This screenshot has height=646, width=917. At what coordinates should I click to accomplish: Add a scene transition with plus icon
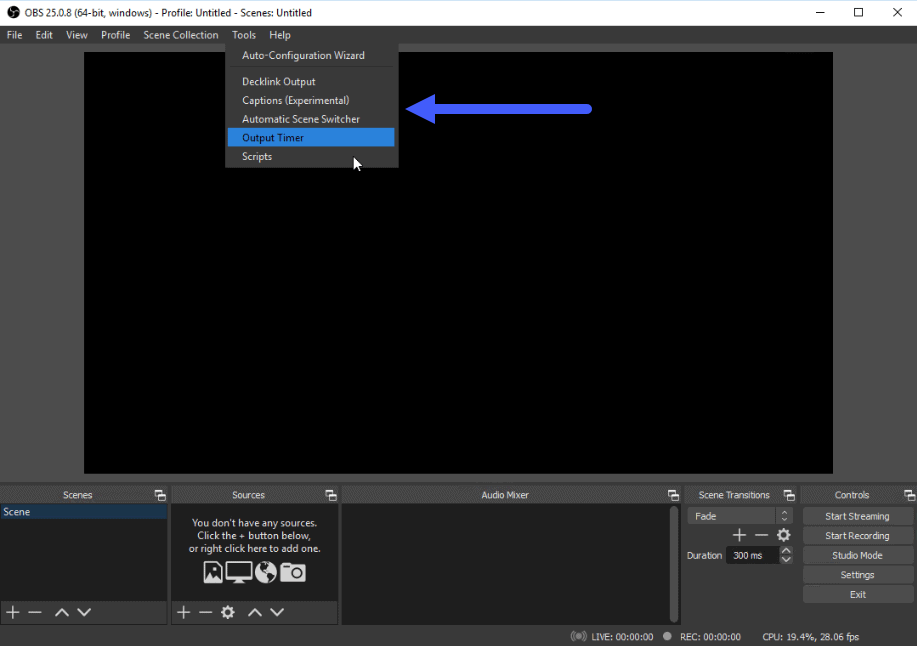tap(739, 535)
